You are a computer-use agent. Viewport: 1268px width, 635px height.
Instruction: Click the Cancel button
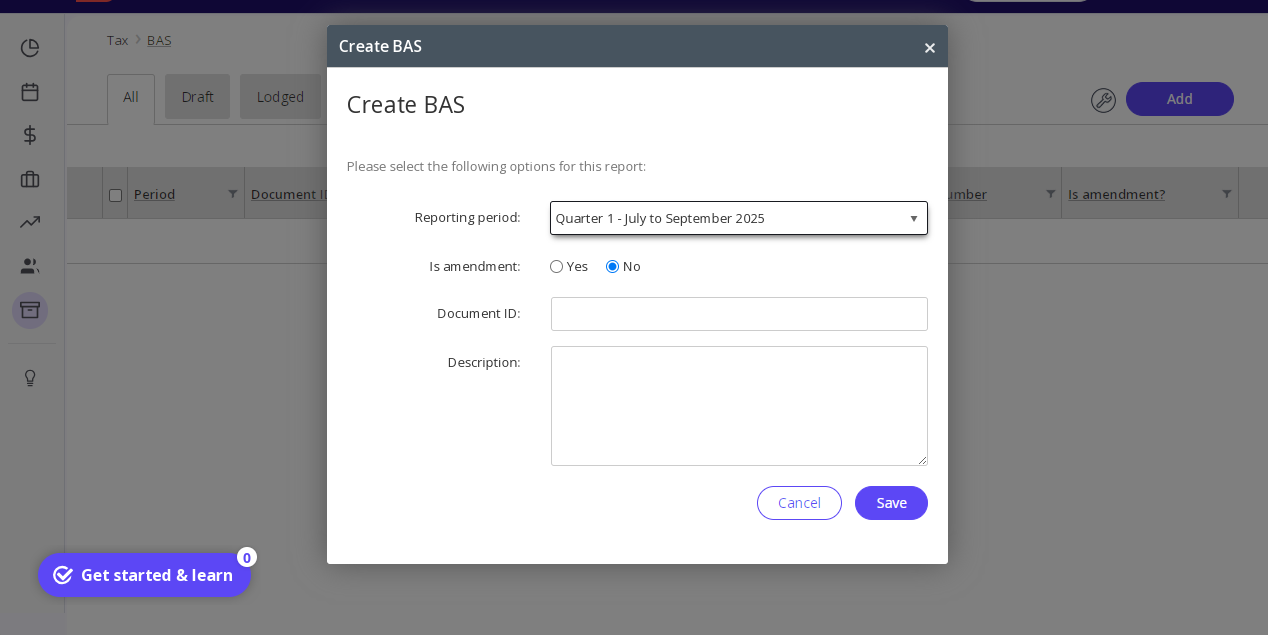click(x=799, y=503)
